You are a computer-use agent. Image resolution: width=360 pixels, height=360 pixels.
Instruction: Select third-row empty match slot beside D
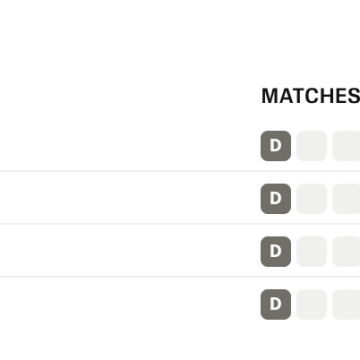tap(312, 252)
